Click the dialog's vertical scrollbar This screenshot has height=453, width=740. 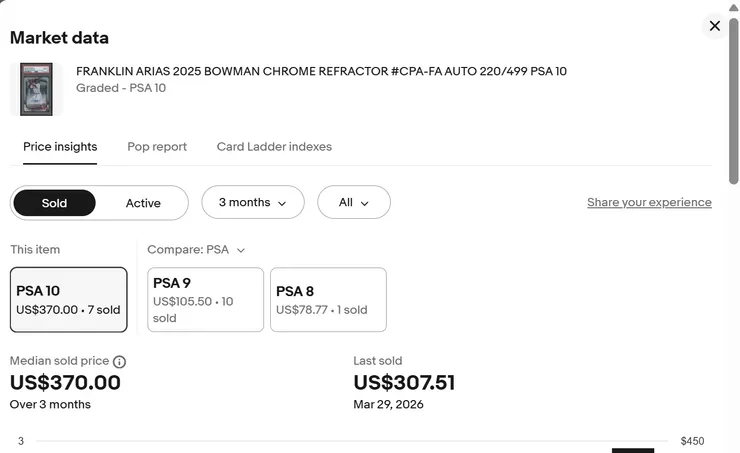click(x=733, y=100)
